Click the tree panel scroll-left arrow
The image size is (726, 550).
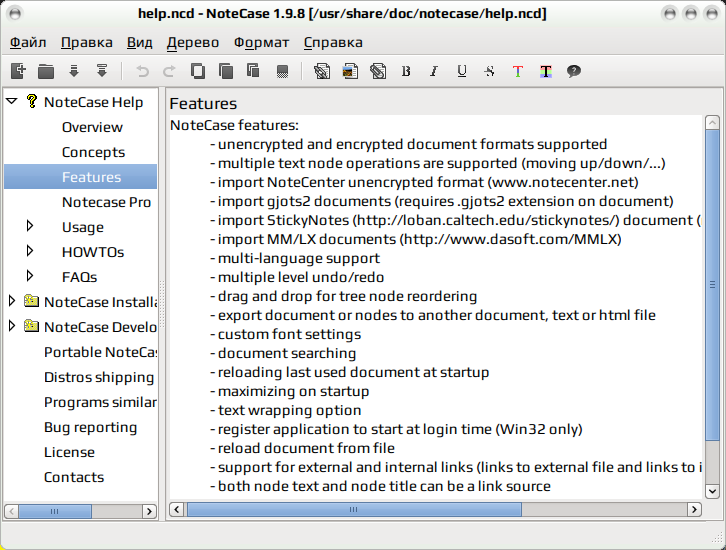pos(12,511)
